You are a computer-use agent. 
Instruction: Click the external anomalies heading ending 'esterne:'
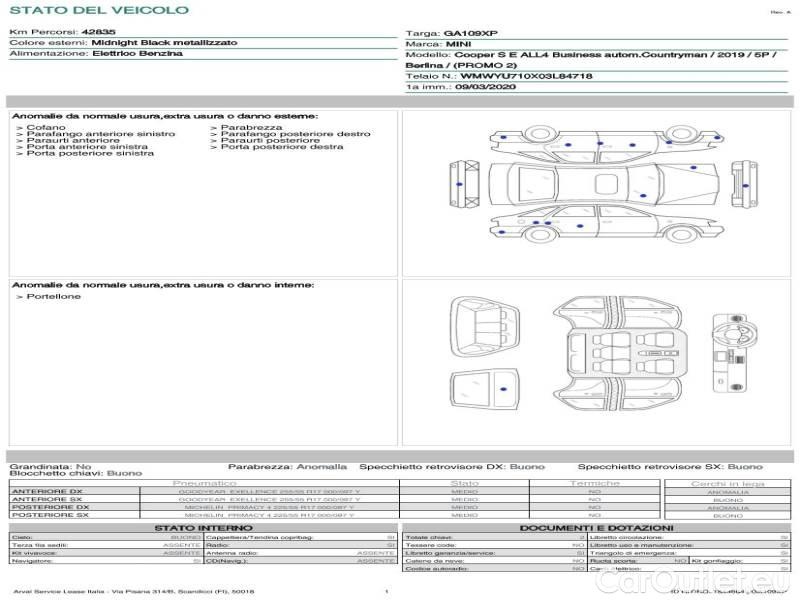165,116
